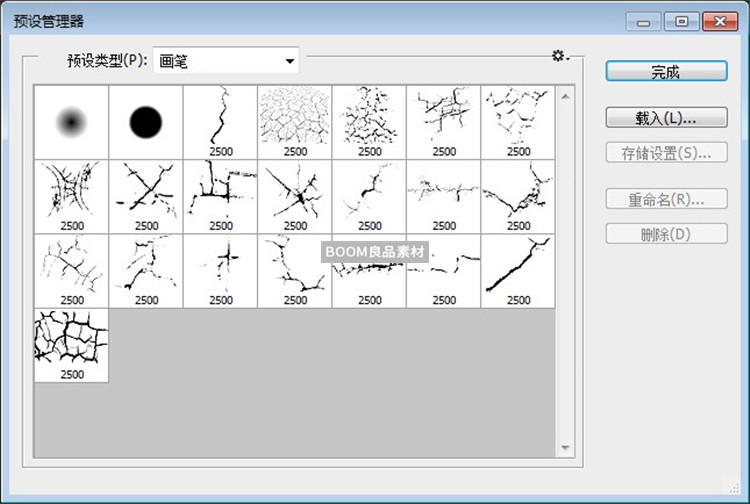Pick the cross-shaped crack brush in third row
The height and width of the screenshot is (504, 750).
(x=220, y=270)
